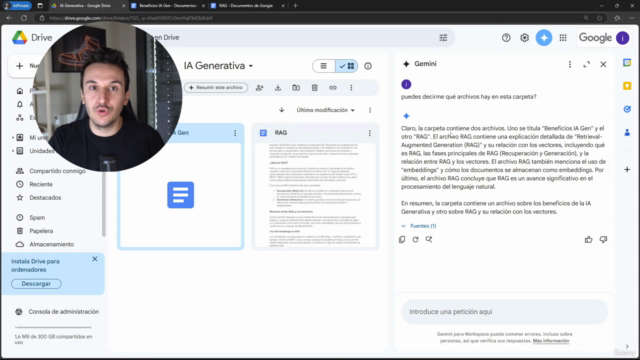Switch to Beneficios IA Gen browser tab
Viewport: 640px width, 360px height.
168,6
